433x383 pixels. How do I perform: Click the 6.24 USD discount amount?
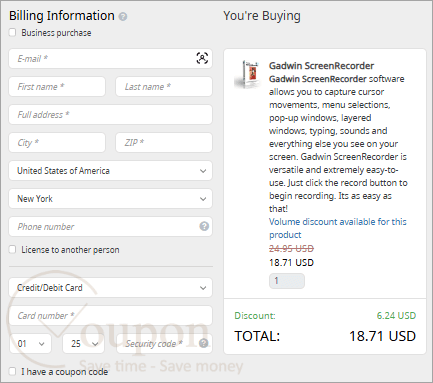[x=396, y=315]
